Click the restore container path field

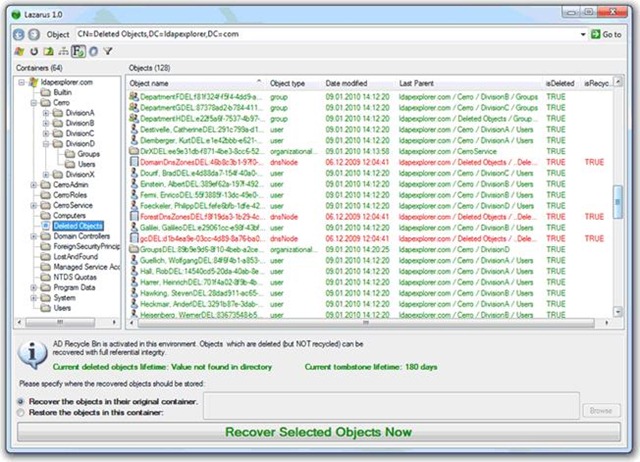pyautogui.click(x=391, y=406)
